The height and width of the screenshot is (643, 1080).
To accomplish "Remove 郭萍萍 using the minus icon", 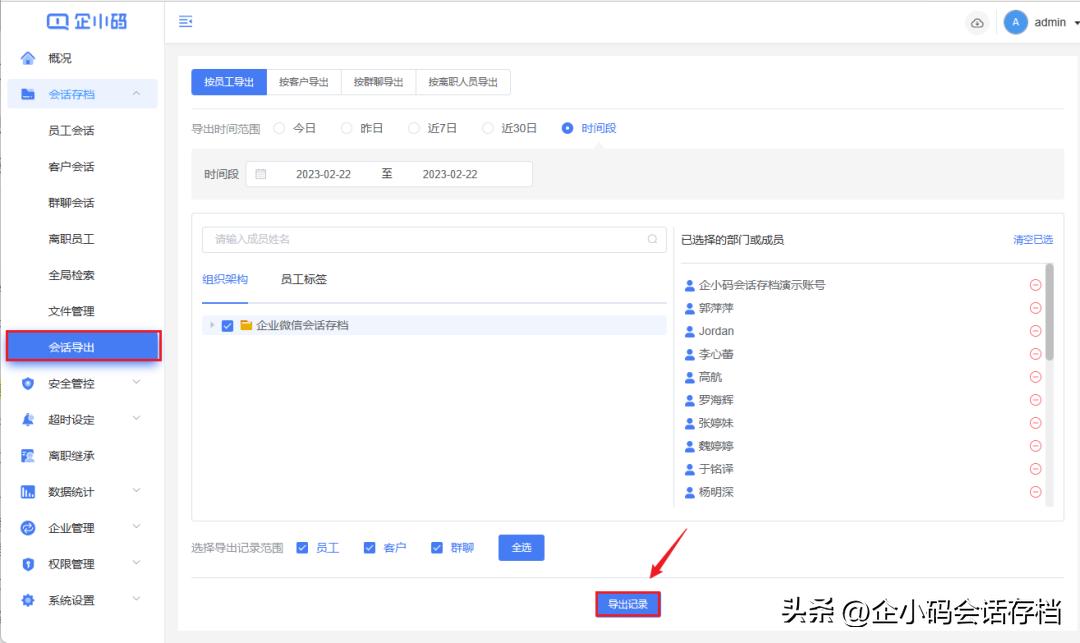I will [1035, 308].
